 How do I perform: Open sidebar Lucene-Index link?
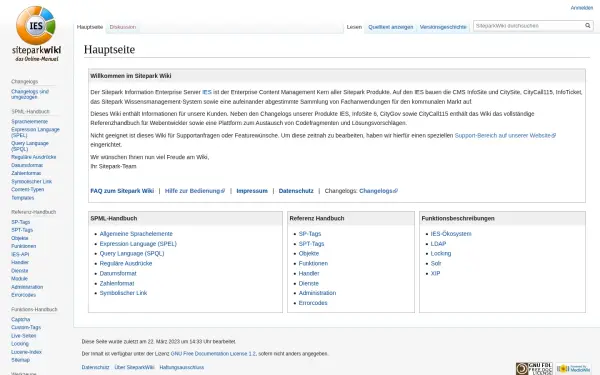coord(26,352)
